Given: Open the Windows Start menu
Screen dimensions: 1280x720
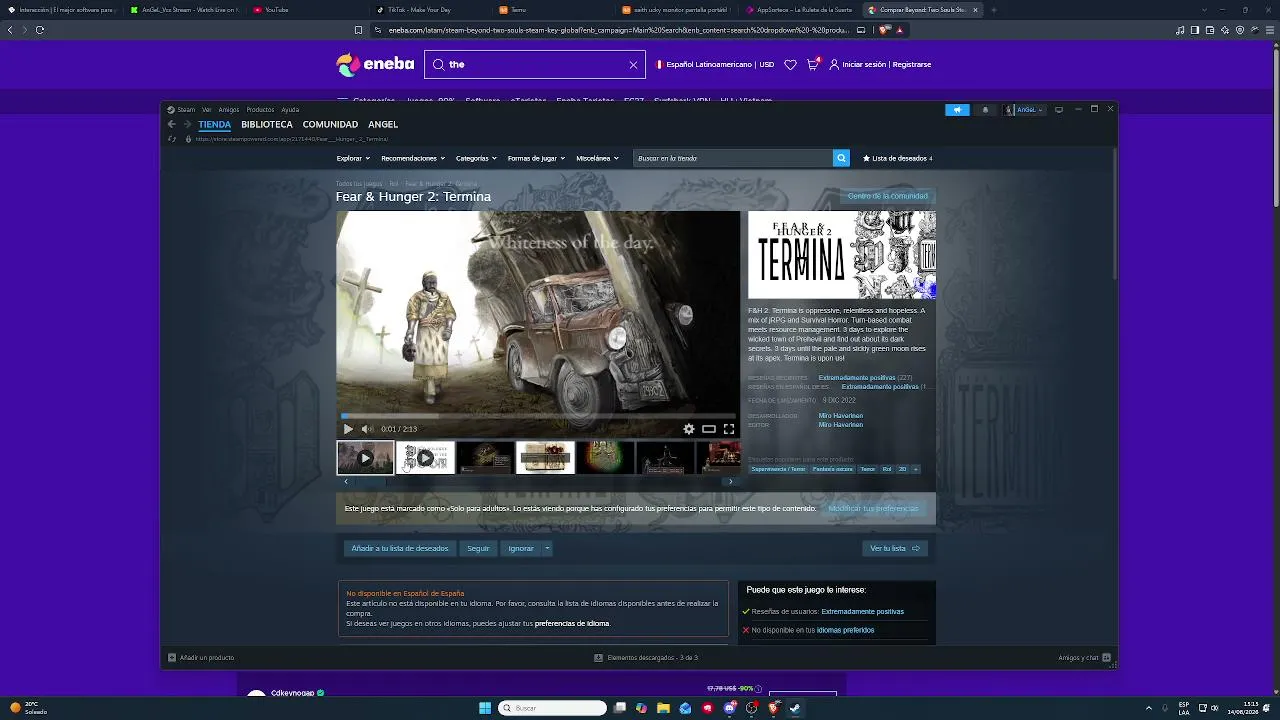Looking at the screenshot, I should pos(485,708).
